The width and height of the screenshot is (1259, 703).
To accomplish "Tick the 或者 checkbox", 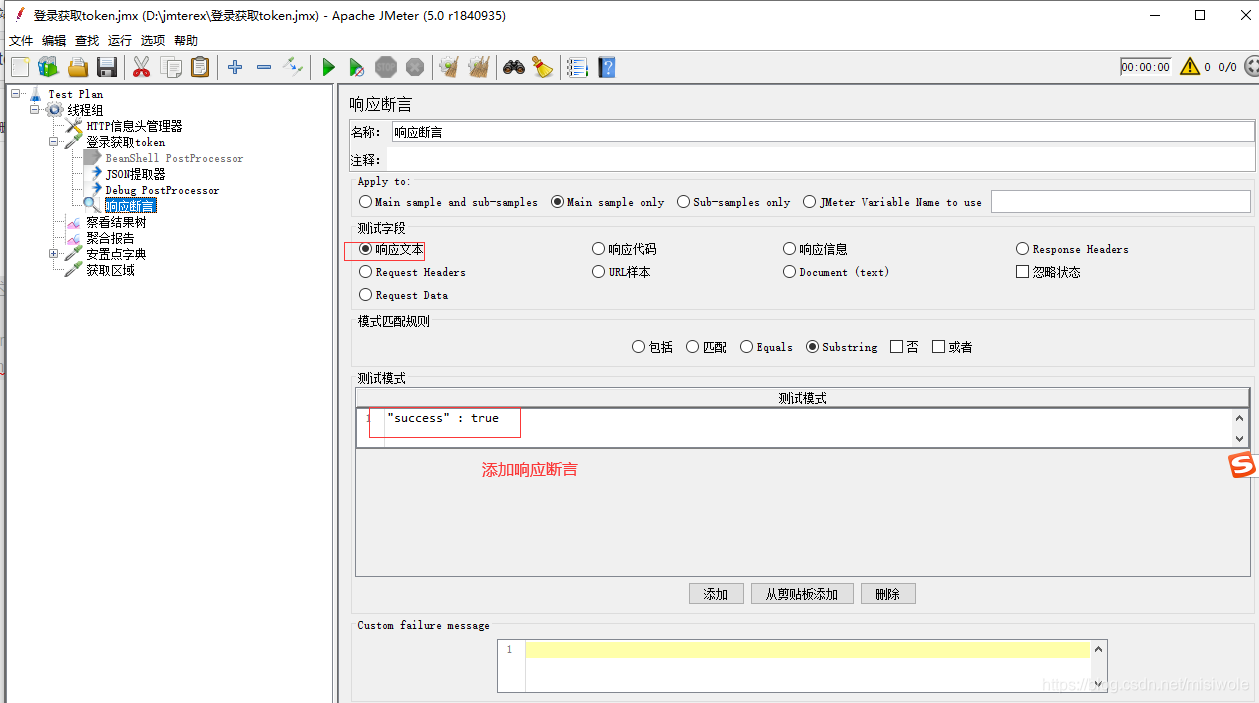I will point(938,347).
